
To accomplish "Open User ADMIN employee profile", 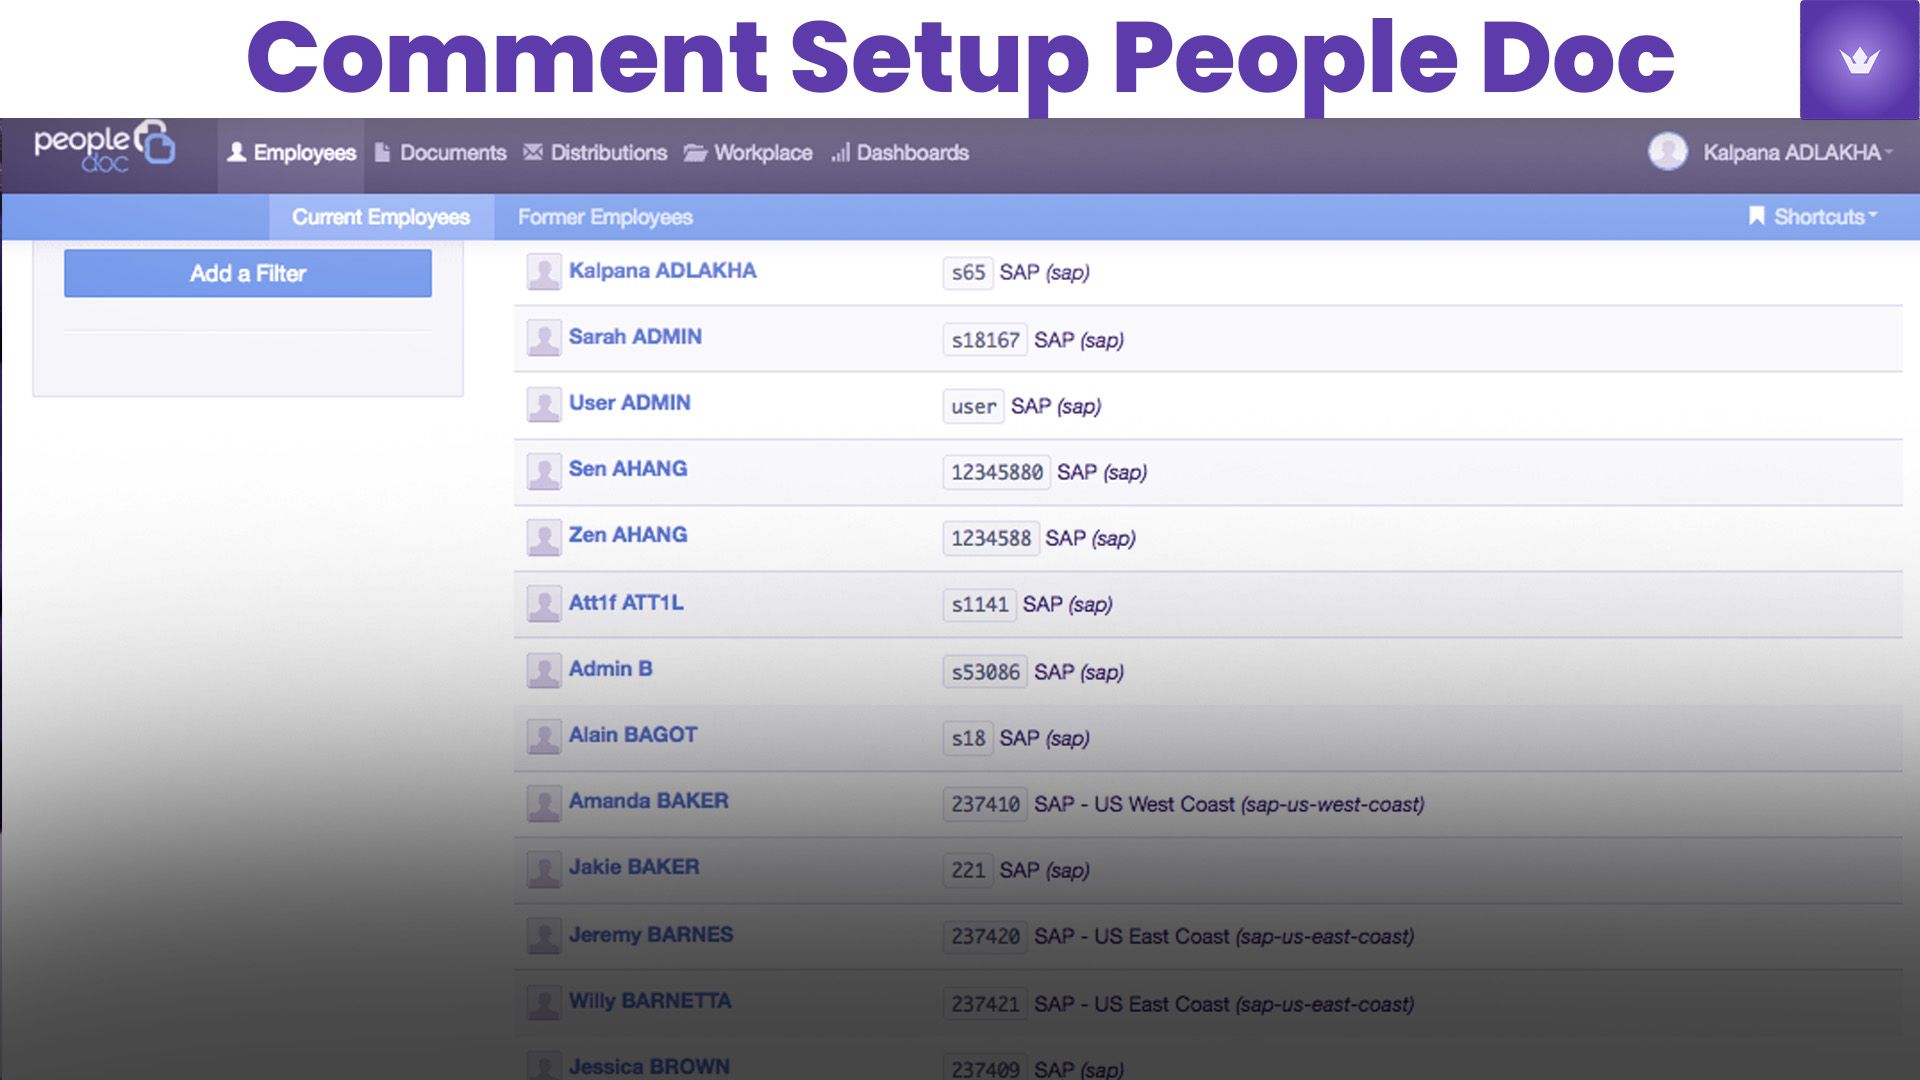I will click(629, 403).
